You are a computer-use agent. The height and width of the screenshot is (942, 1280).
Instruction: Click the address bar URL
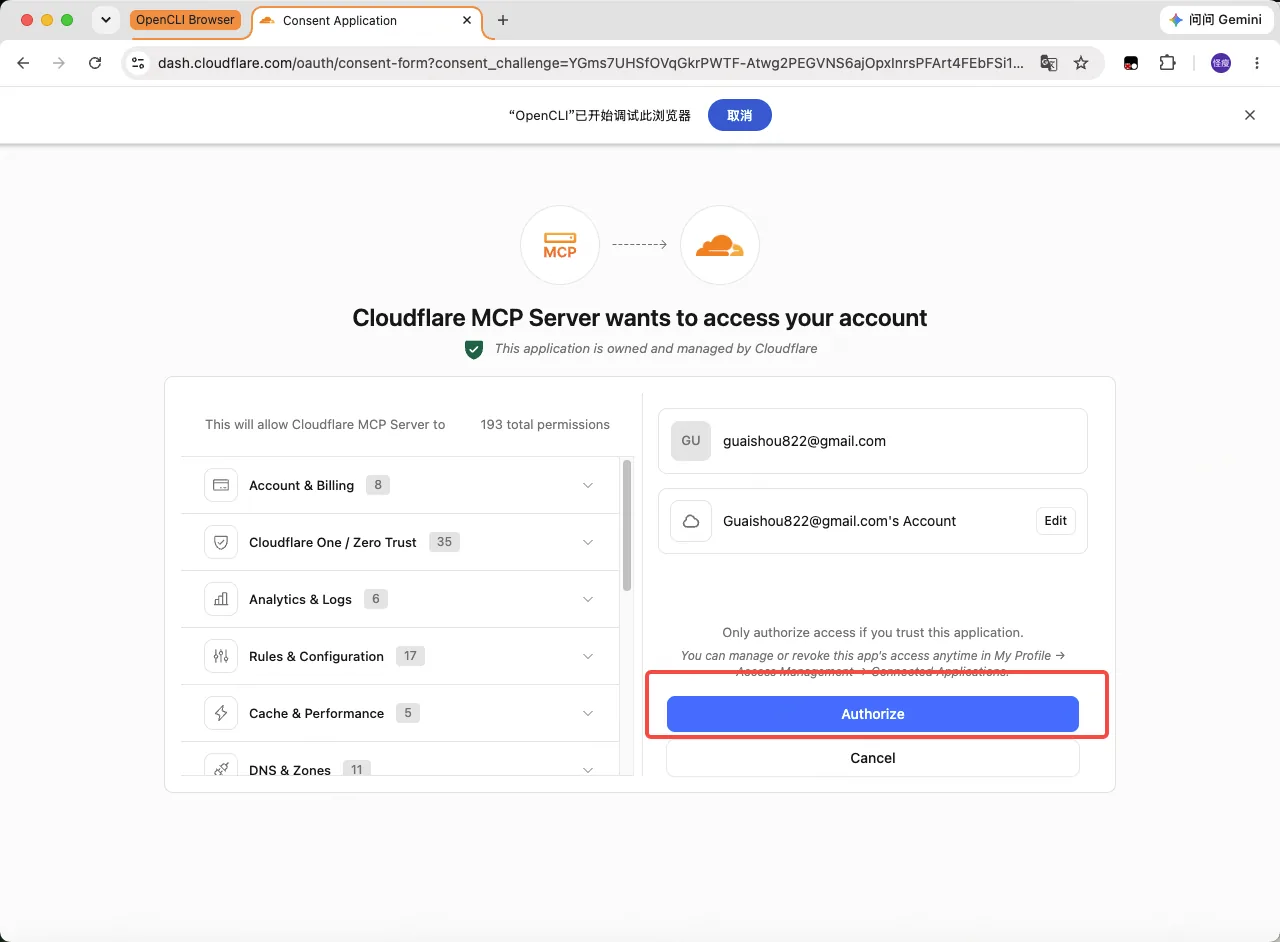coord(590,62)
